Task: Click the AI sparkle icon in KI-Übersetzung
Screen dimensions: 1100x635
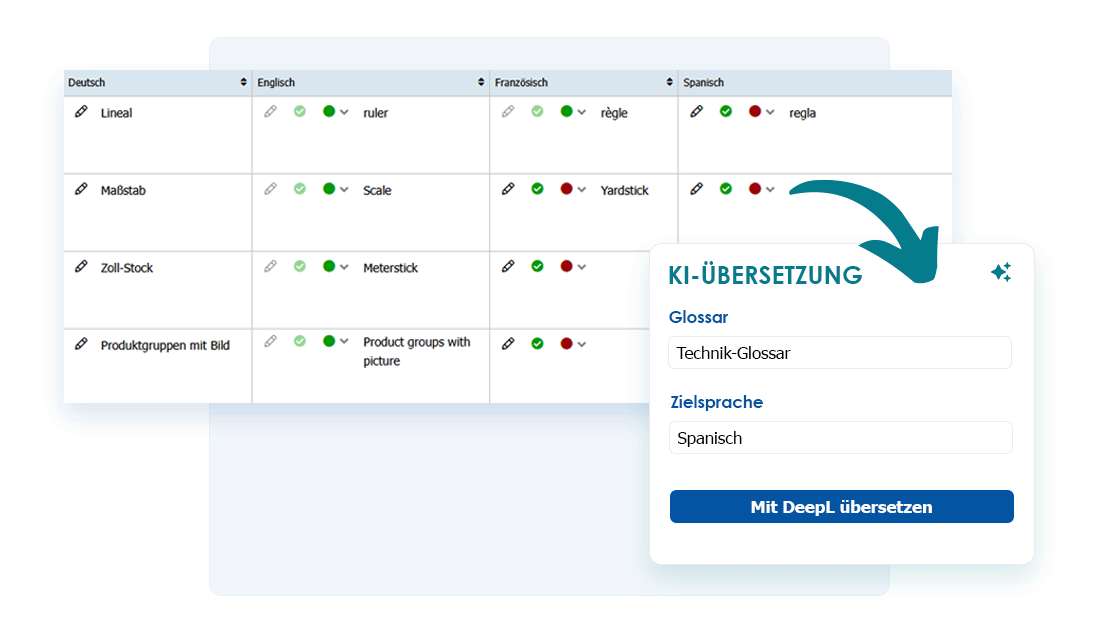Action: [1001, 272]
